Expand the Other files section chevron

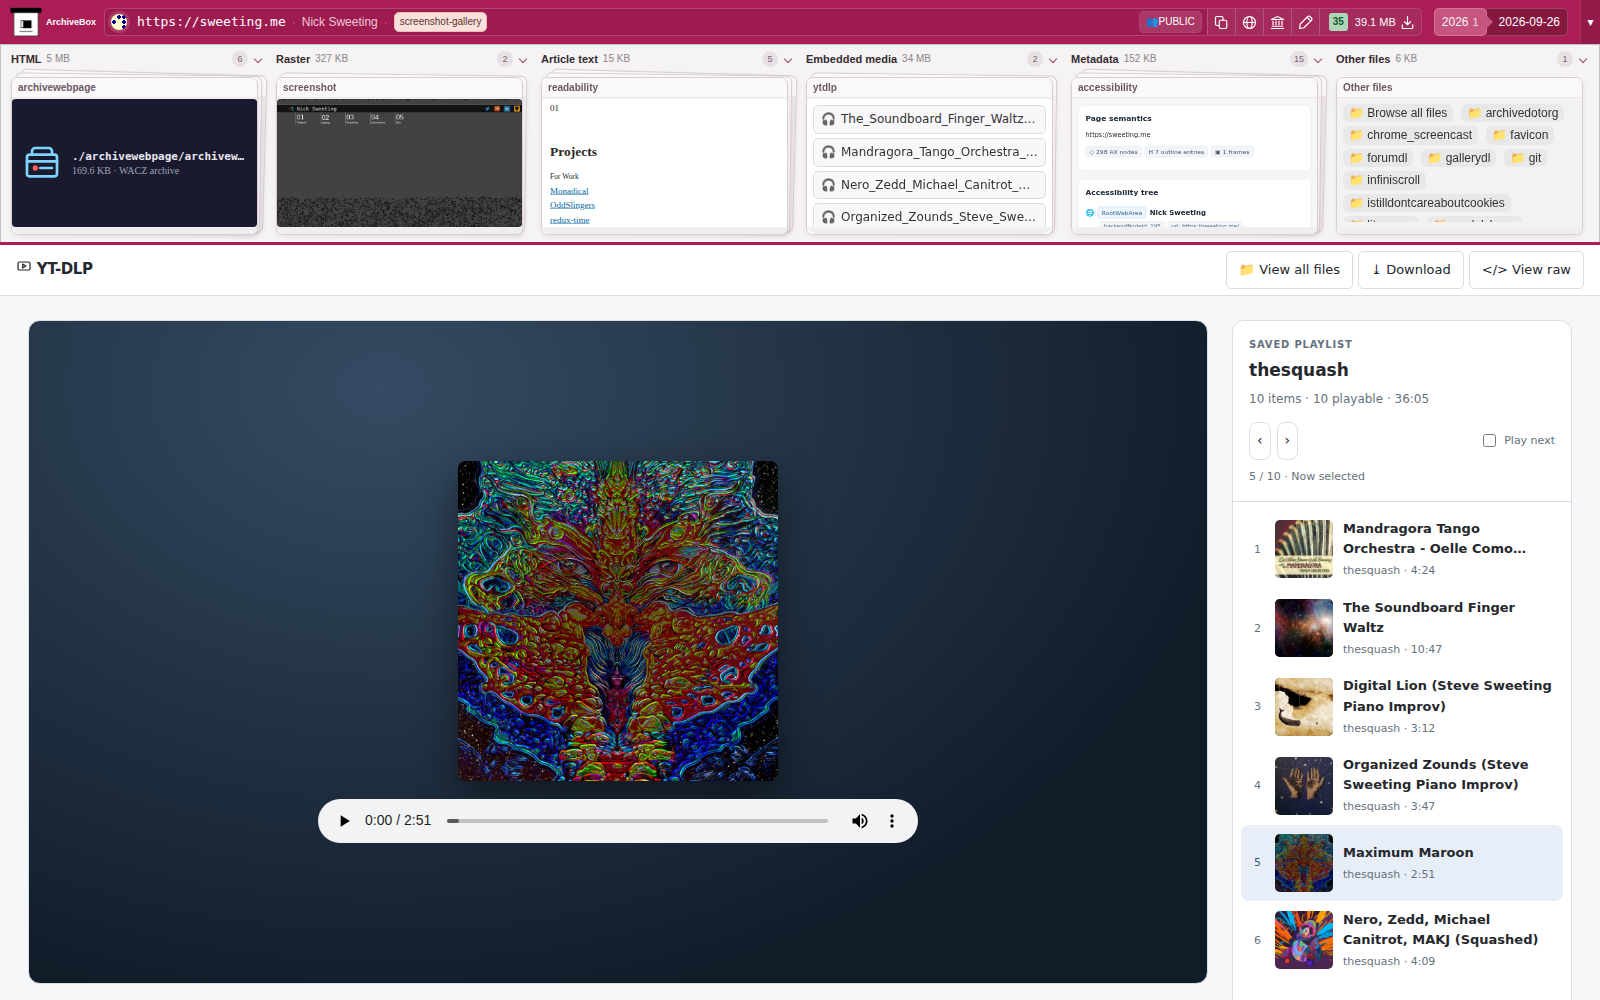pyautogui.click(x=1583, y=60)
